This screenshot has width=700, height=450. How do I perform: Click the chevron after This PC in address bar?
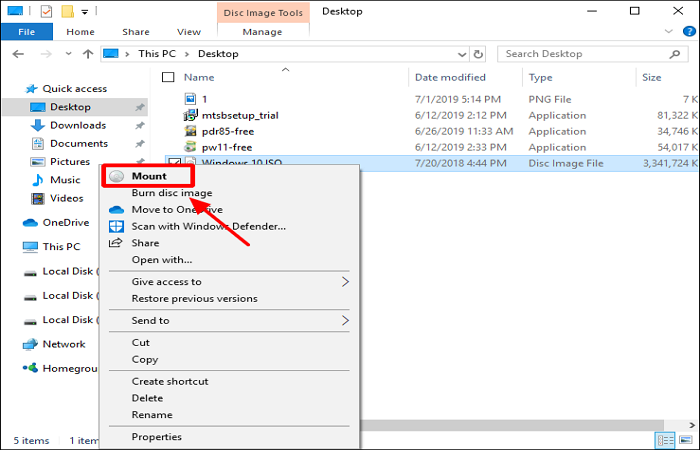coord(187,54)
